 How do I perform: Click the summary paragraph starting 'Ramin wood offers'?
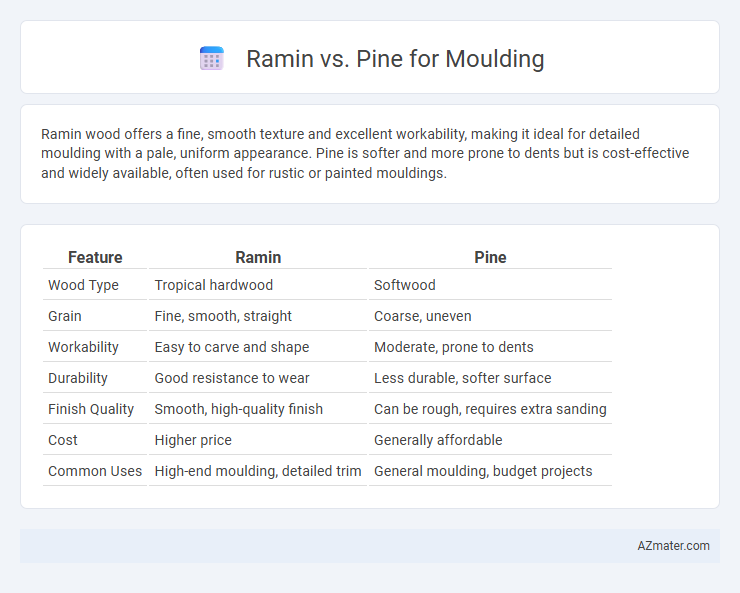pyautogui.click(x=365, y=153)
